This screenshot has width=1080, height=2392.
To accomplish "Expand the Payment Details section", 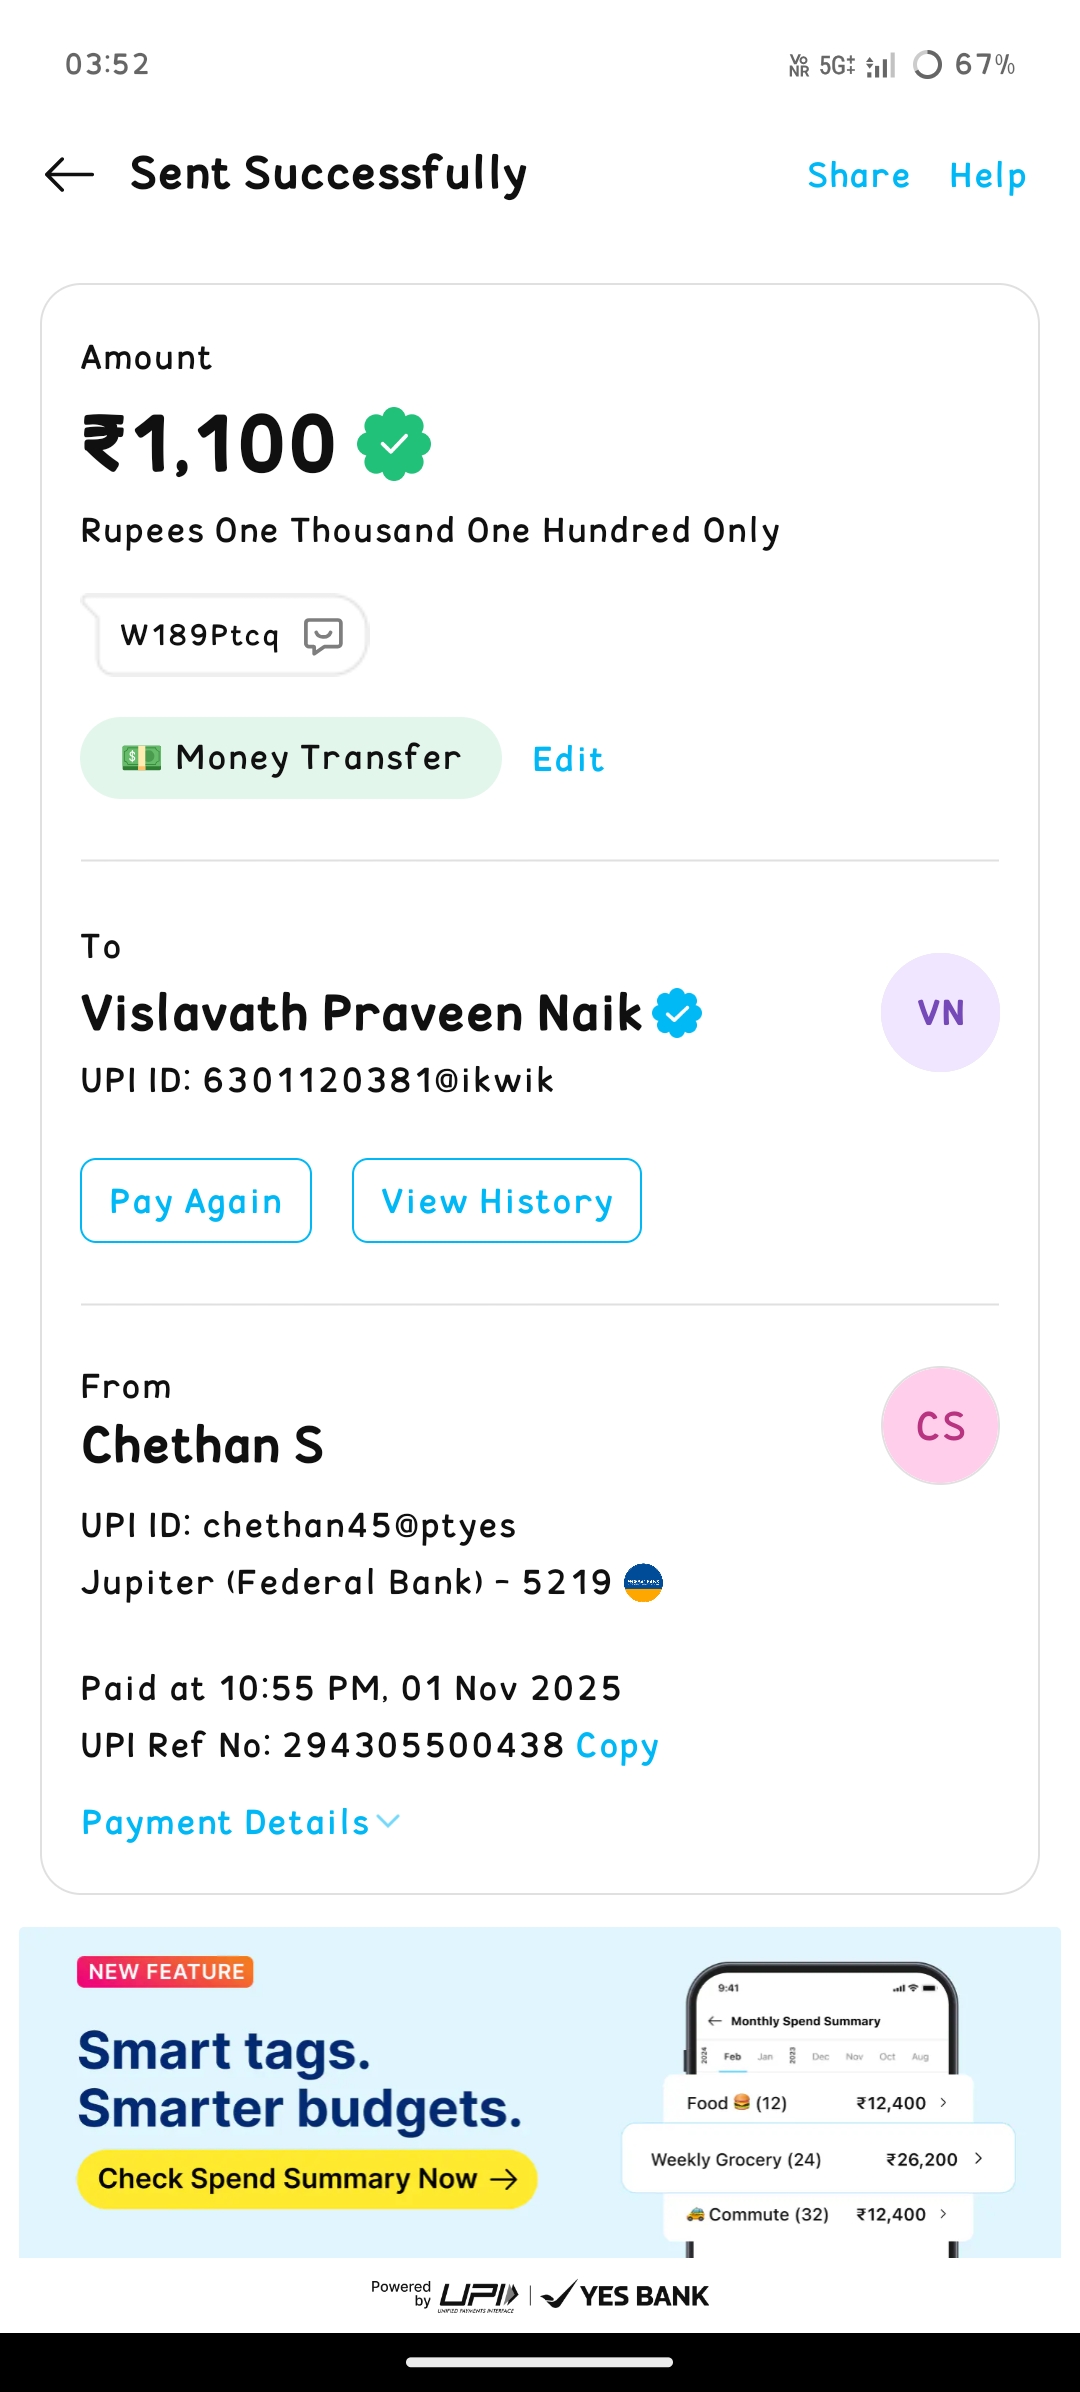I will pos(240,1822).
